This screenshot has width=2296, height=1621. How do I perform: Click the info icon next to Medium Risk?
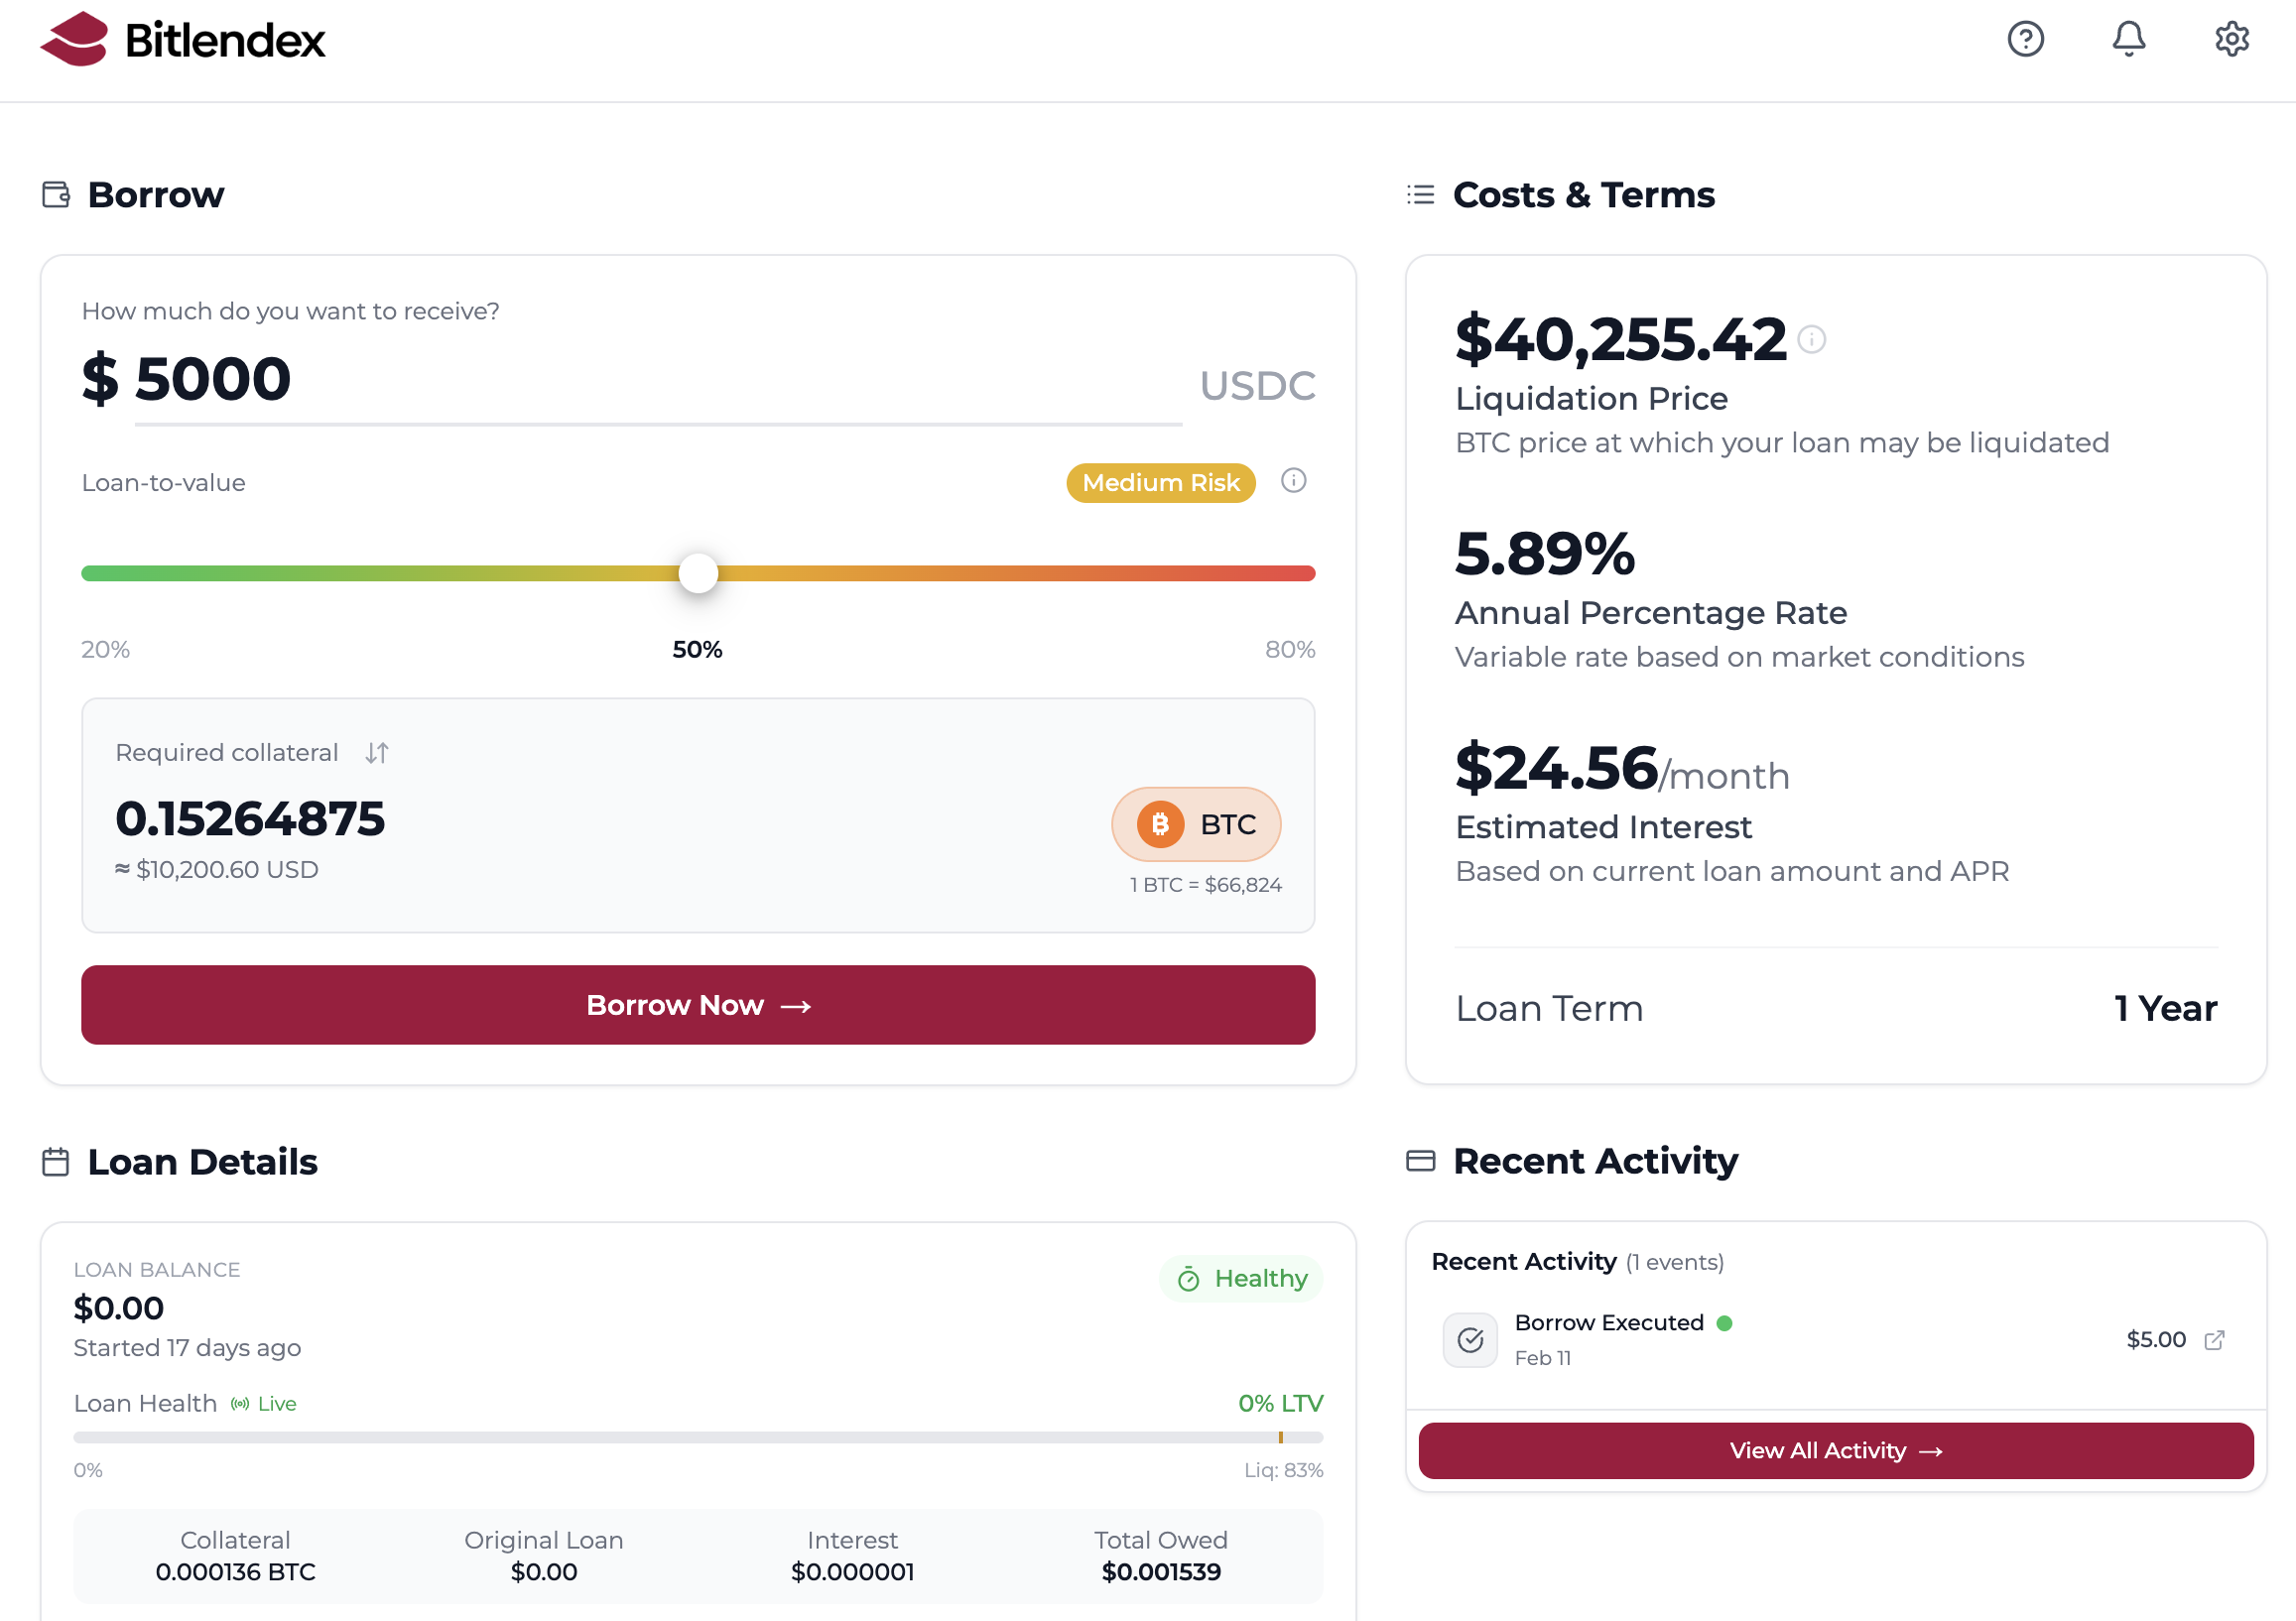click(1294, 482)
